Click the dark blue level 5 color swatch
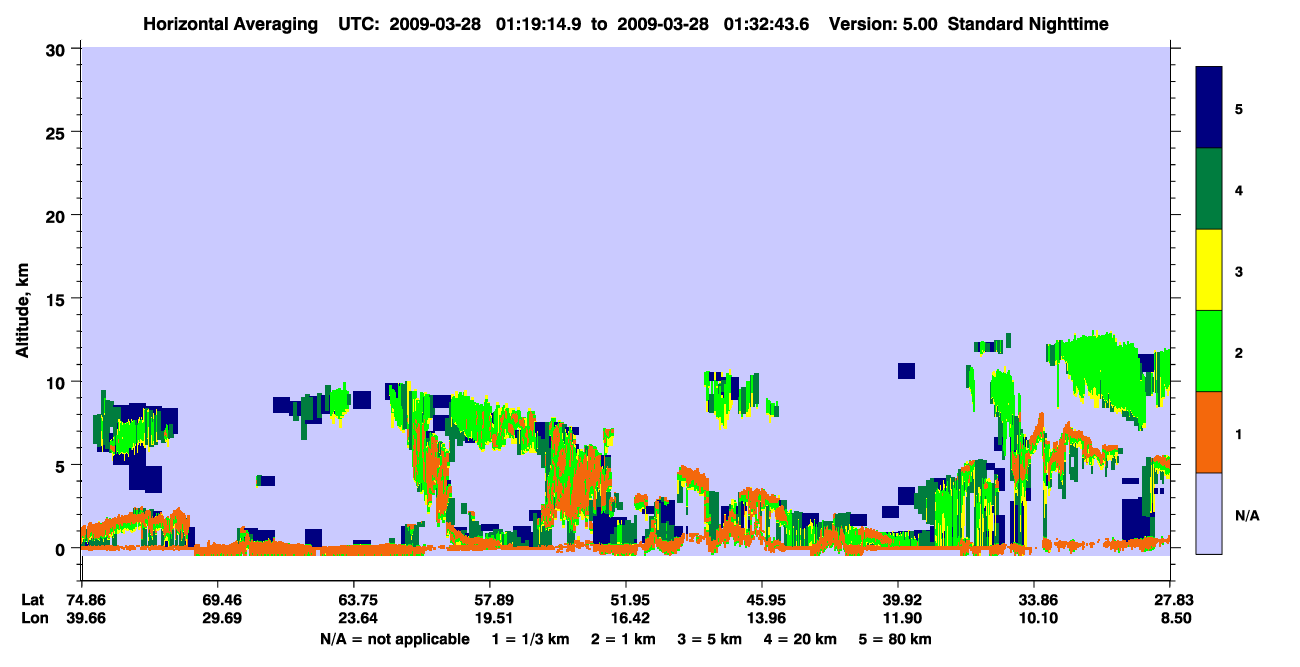The width and height of the screenshot is (1300, 667). 1209,108
